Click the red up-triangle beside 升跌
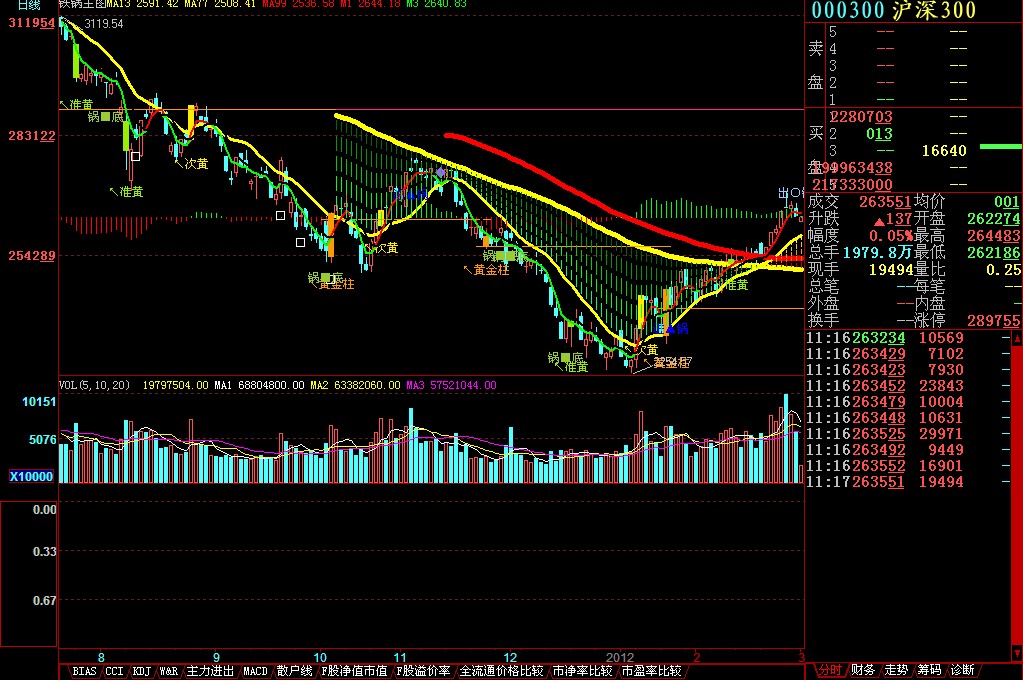This screenshot has width=1023, height=681. pyautogui.click(x=879, y=219)
